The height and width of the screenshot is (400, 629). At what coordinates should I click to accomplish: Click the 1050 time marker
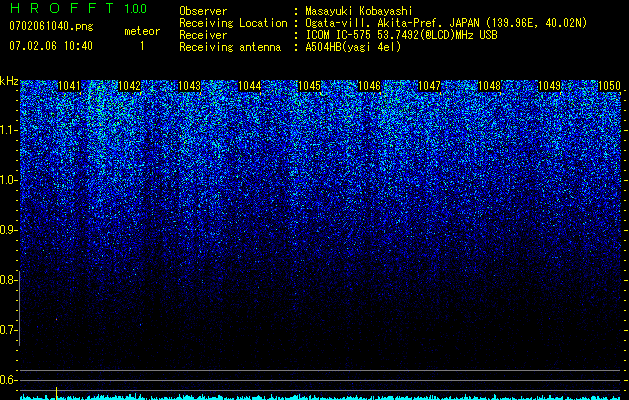609,86
